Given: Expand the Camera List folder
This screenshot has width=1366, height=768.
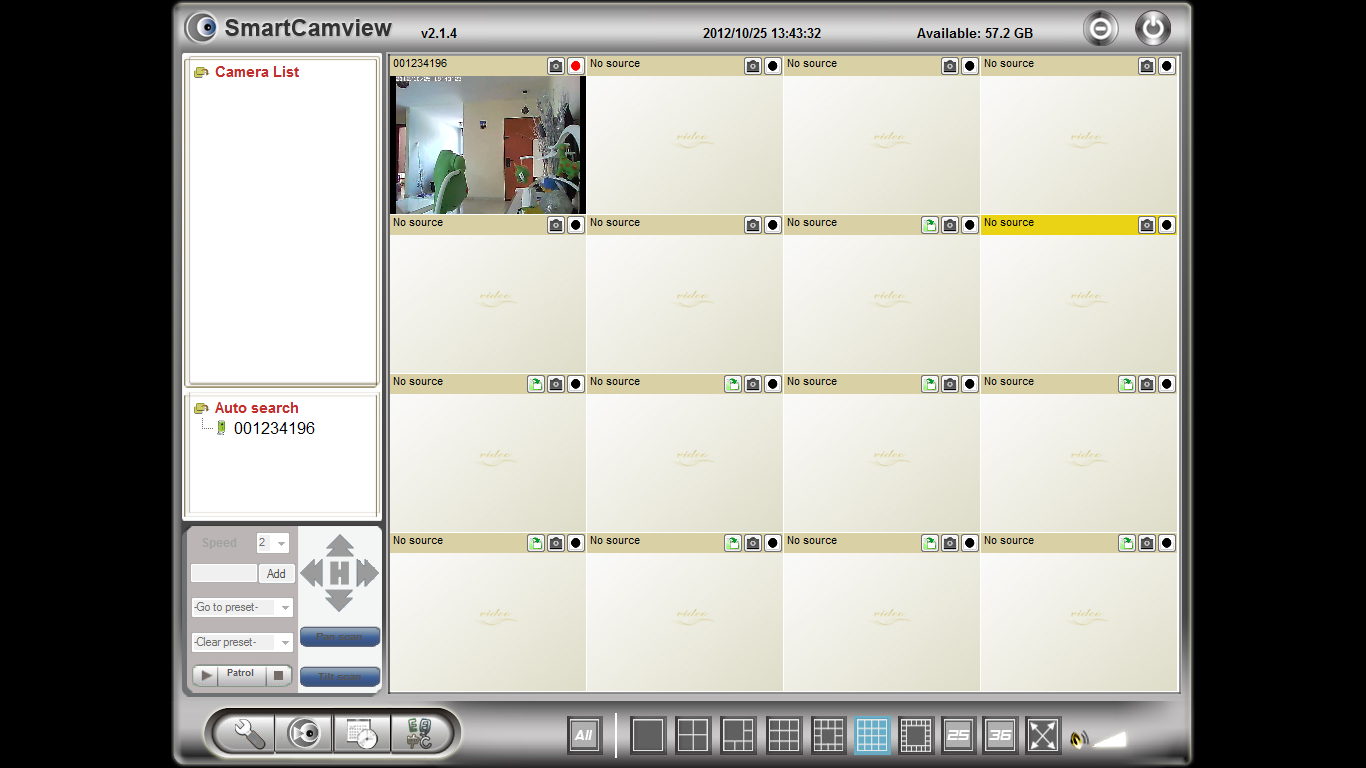Looking at the screenshot, I should 201,72.
